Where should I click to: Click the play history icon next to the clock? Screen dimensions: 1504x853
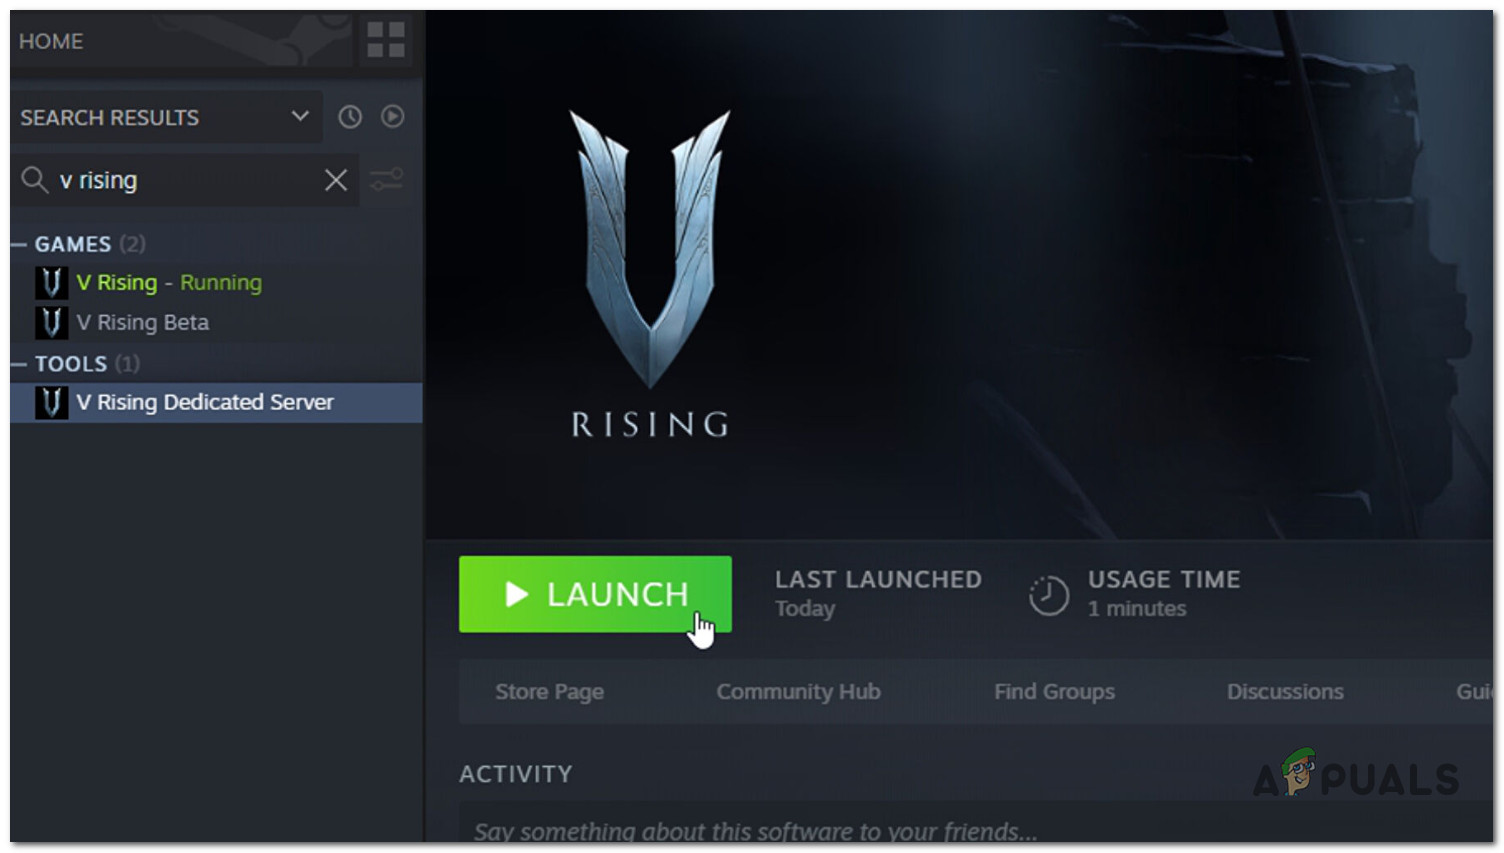point(392,117)
